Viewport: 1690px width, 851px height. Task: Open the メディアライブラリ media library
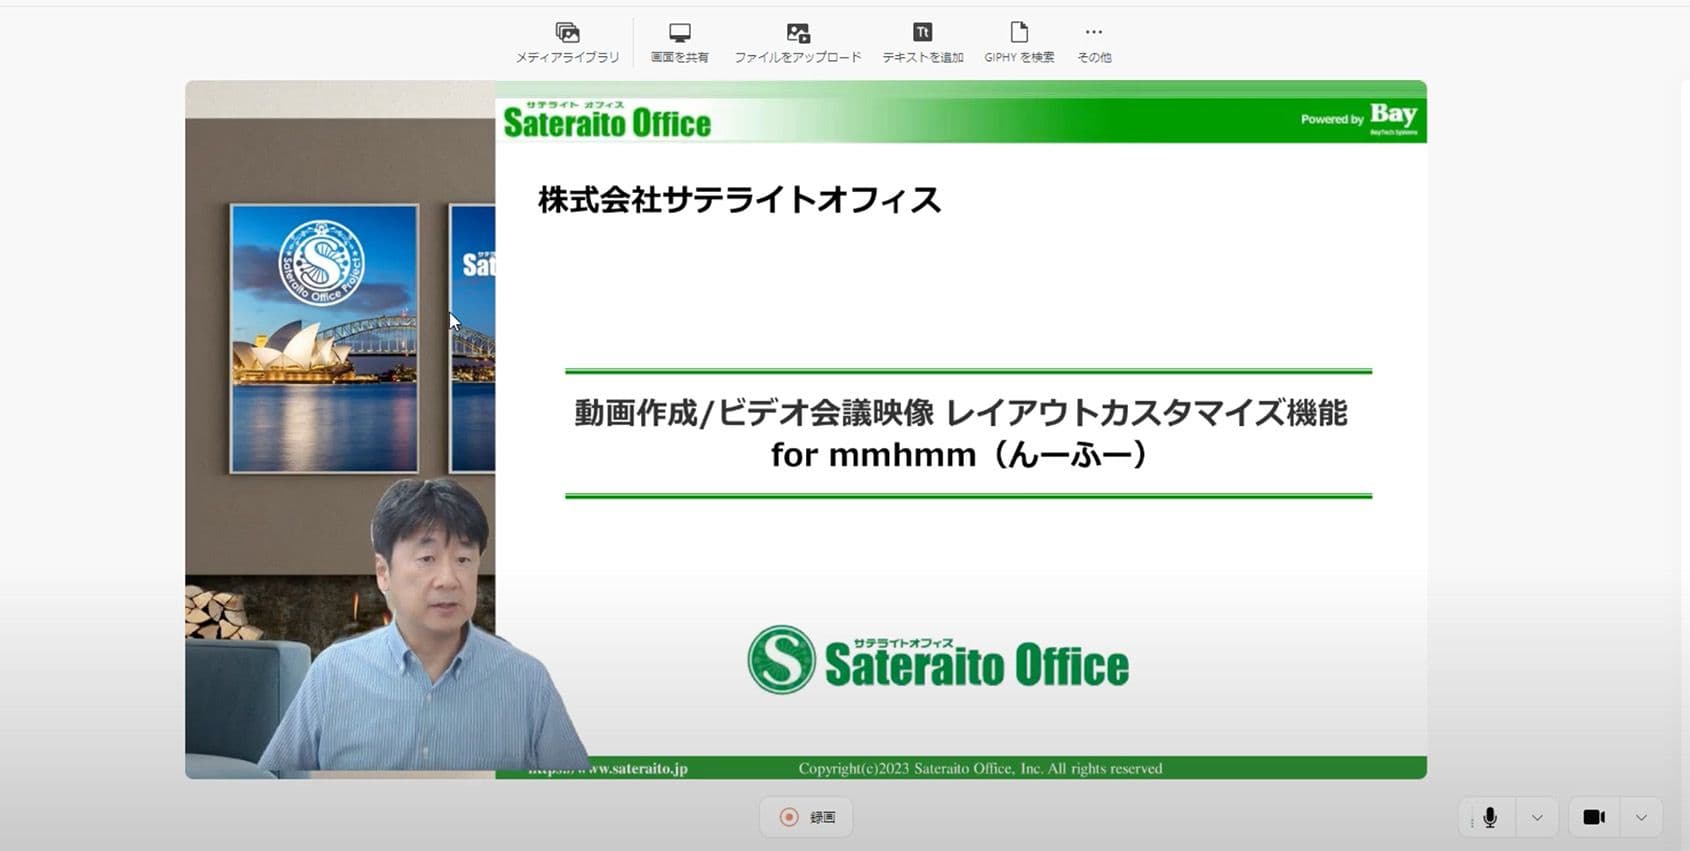[567, 43]
